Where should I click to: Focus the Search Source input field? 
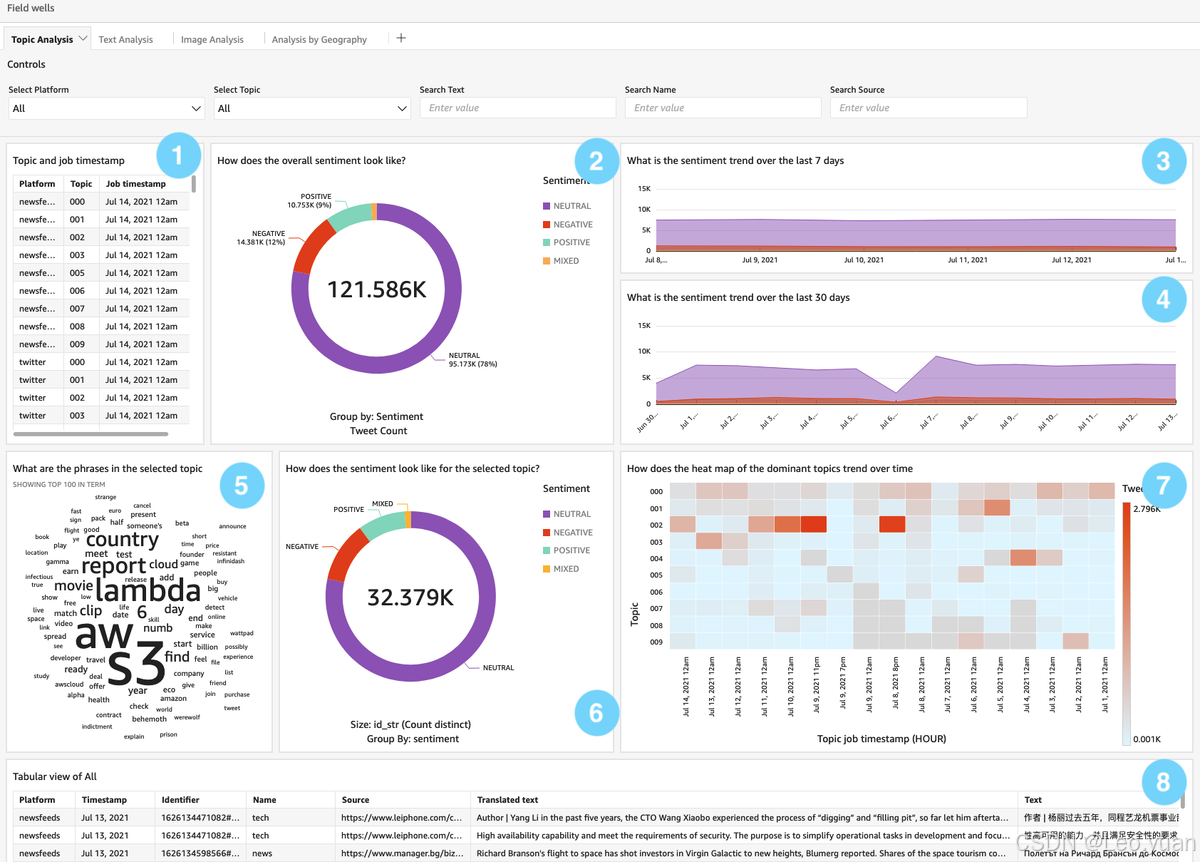pyautogui.click(x=928, y=108)
